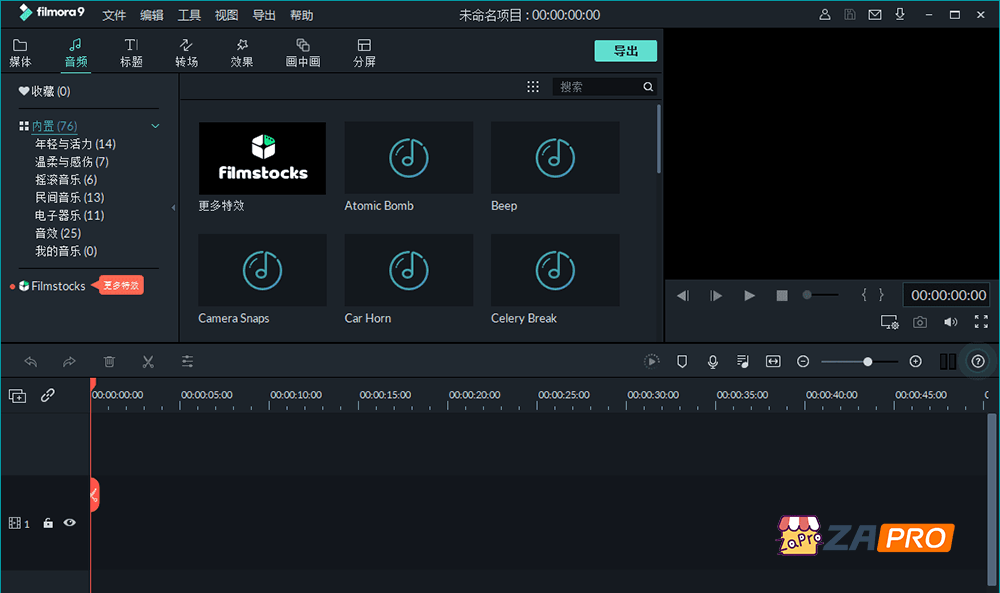Switch to the 转场 transitions tab

pos(186,51)
